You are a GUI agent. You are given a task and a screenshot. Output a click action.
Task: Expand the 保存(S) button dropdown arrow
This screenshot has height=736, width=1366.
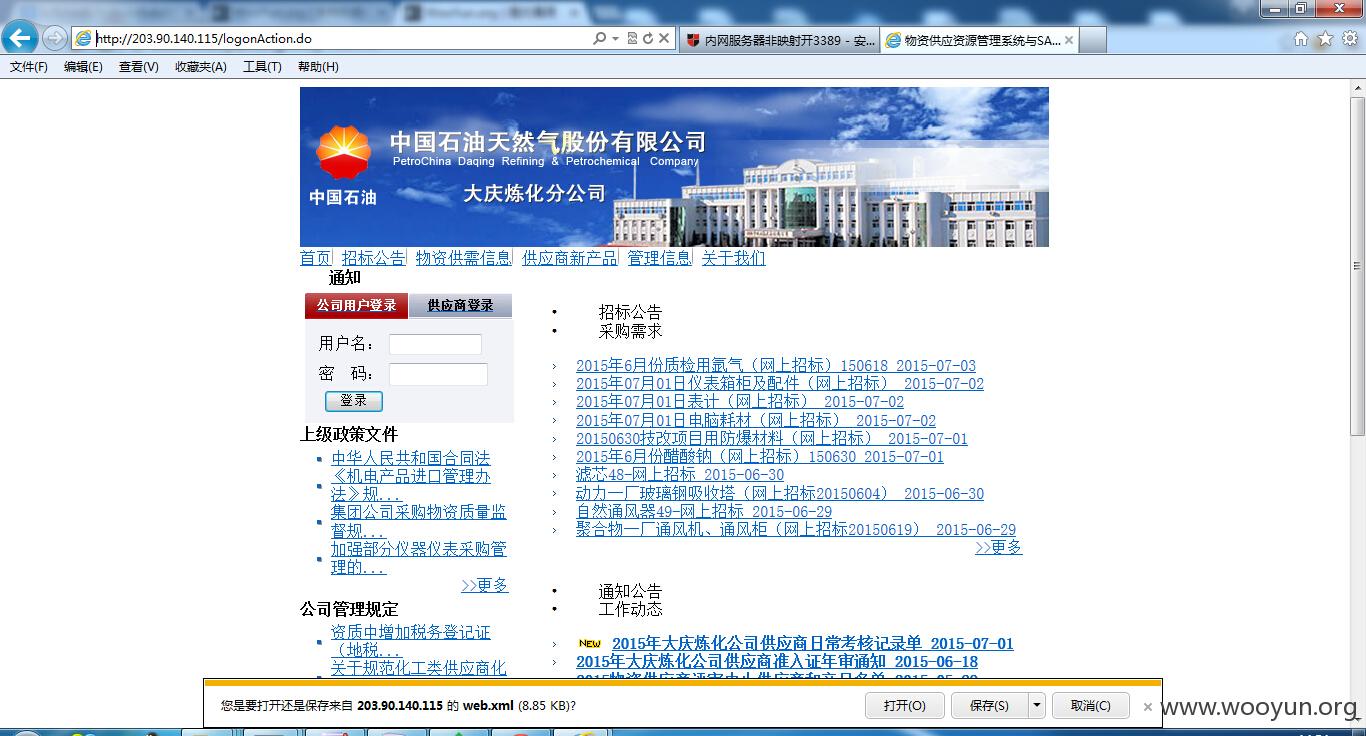1037,705
